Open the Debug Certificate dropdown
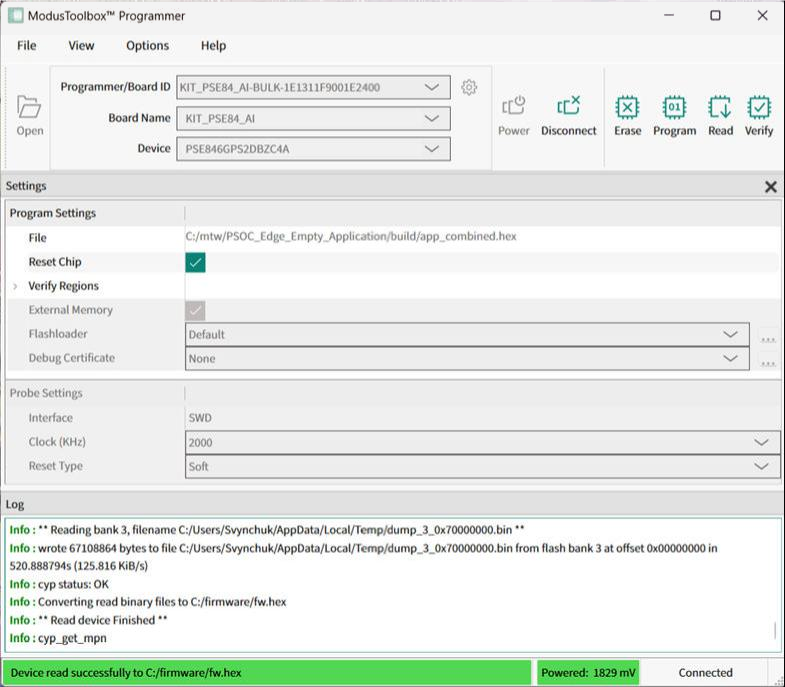 pyautogui.click(x=467, y=359)
